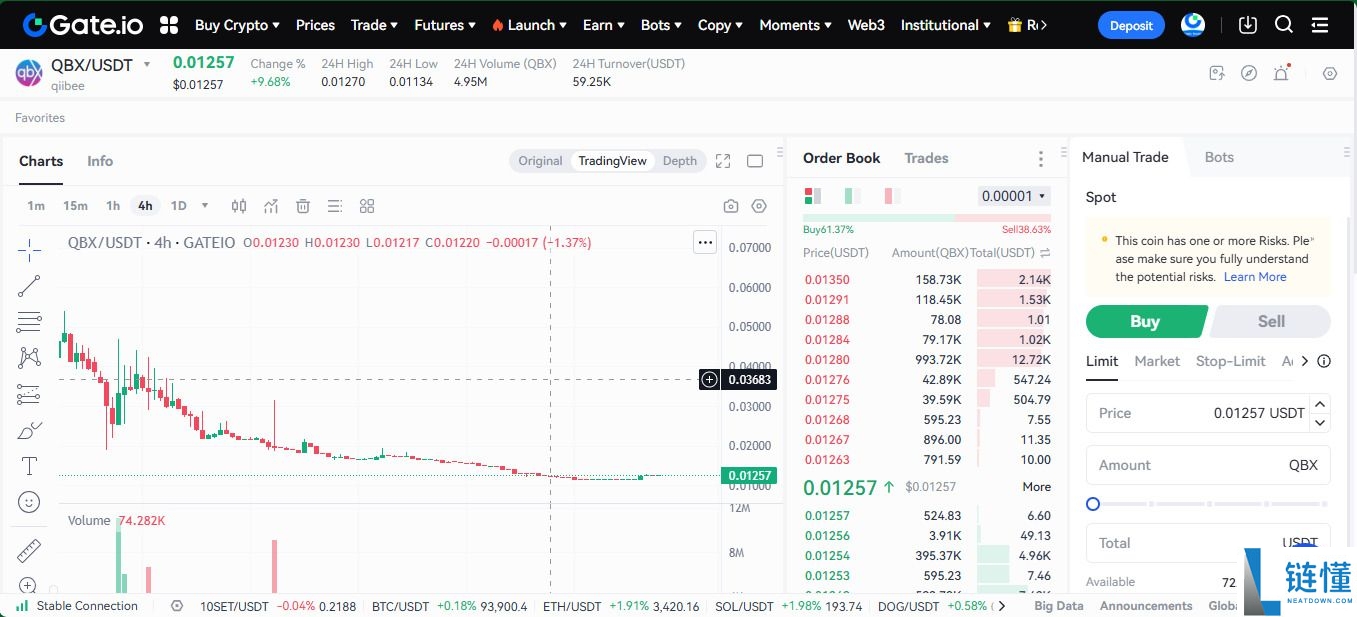Show only buy orders in order book
Screen dimensions: 1357x617
[853, 196]
